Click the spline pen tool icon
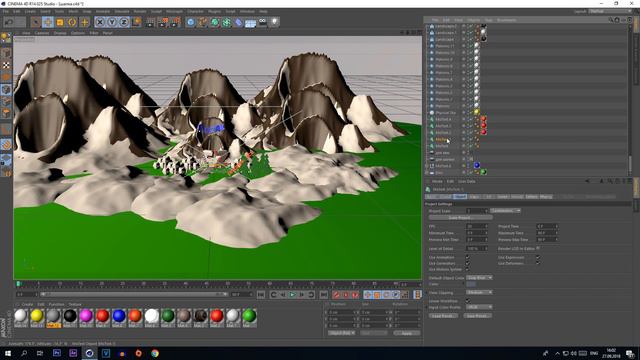The width and height of the screenshot is (640, 360). pyautogui.click(x=203, y=22)
